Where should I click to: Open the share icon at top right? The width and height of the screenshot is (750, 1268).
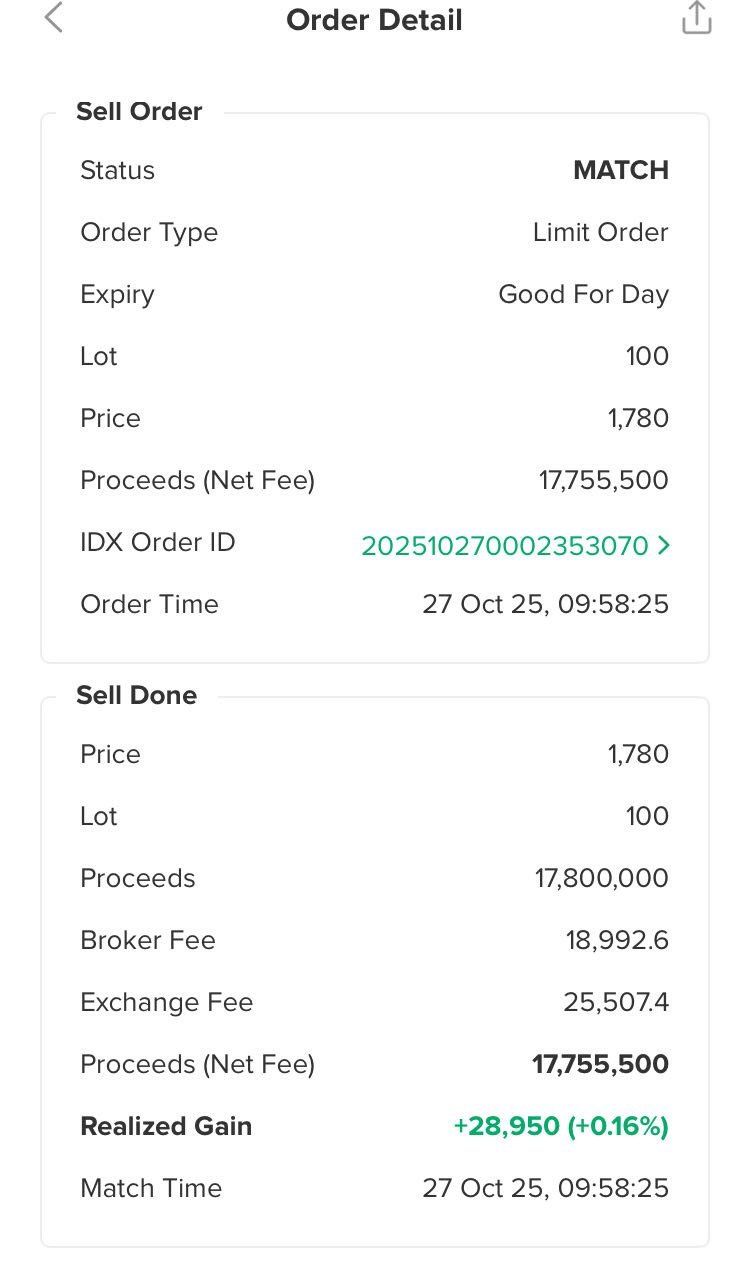click(x=696, y=18)
